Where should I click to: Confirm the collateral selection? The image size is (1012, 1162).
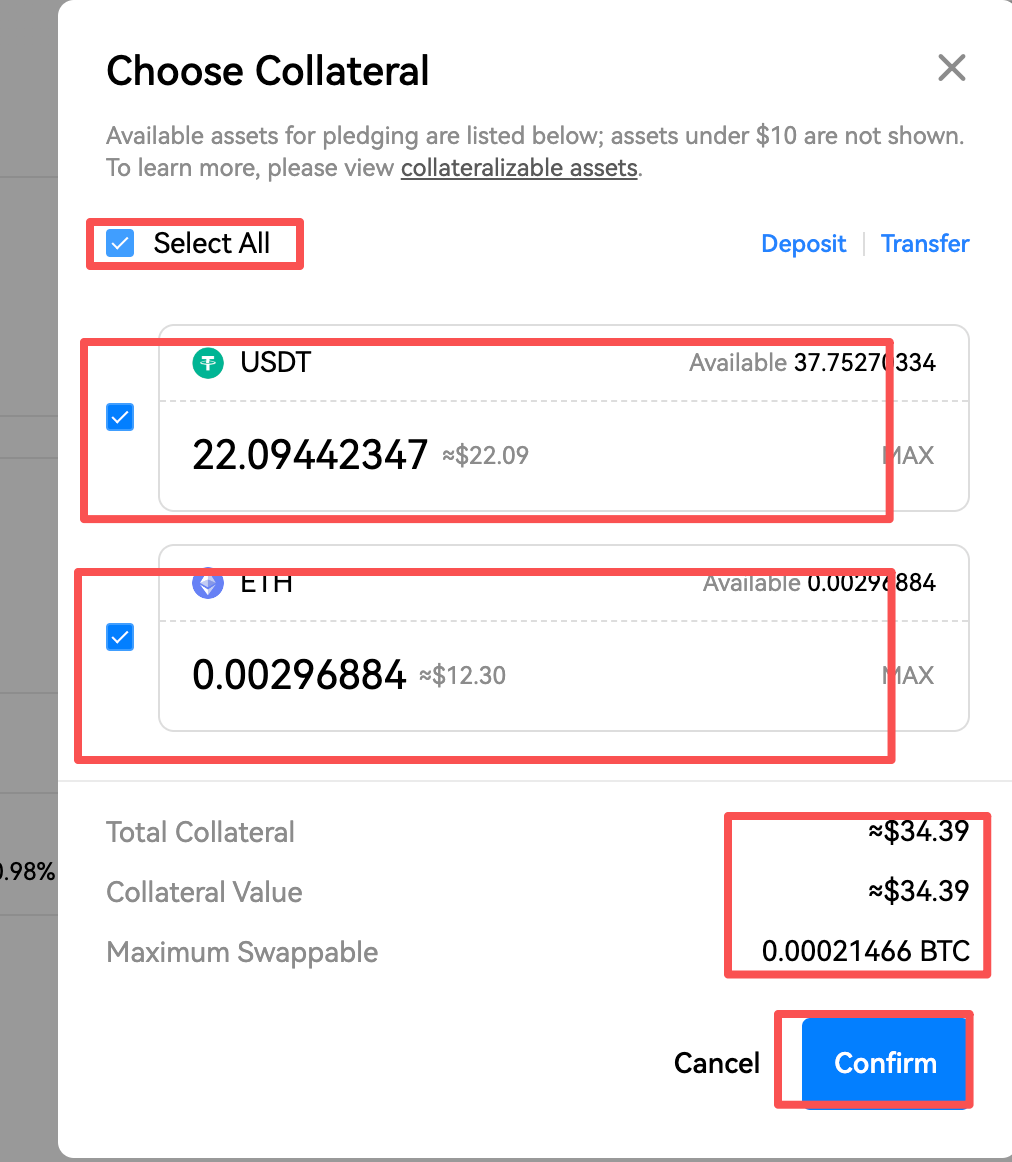(x=885, y=1062)
